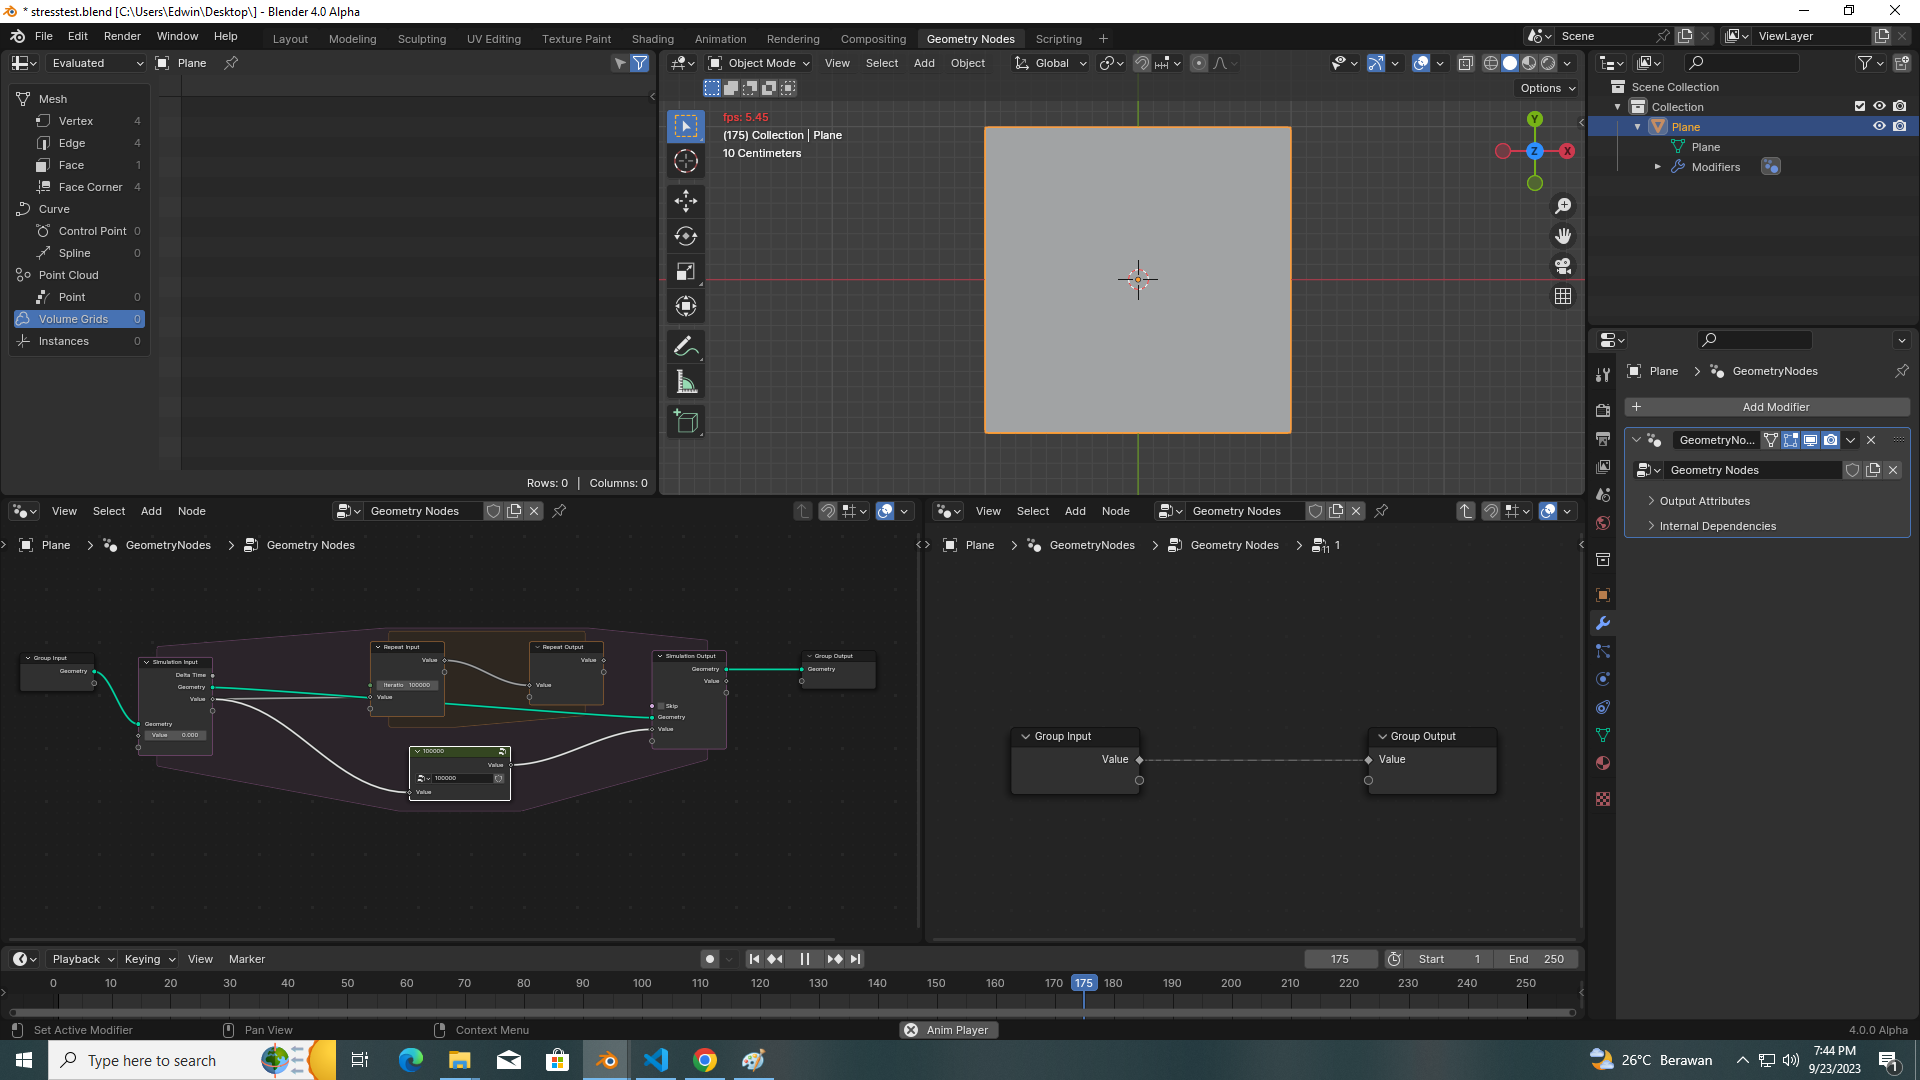Image resolution: width=1920 pixels, height=1080 pixels.
Task: Select the Scale tool
Action: coord(686,272)
